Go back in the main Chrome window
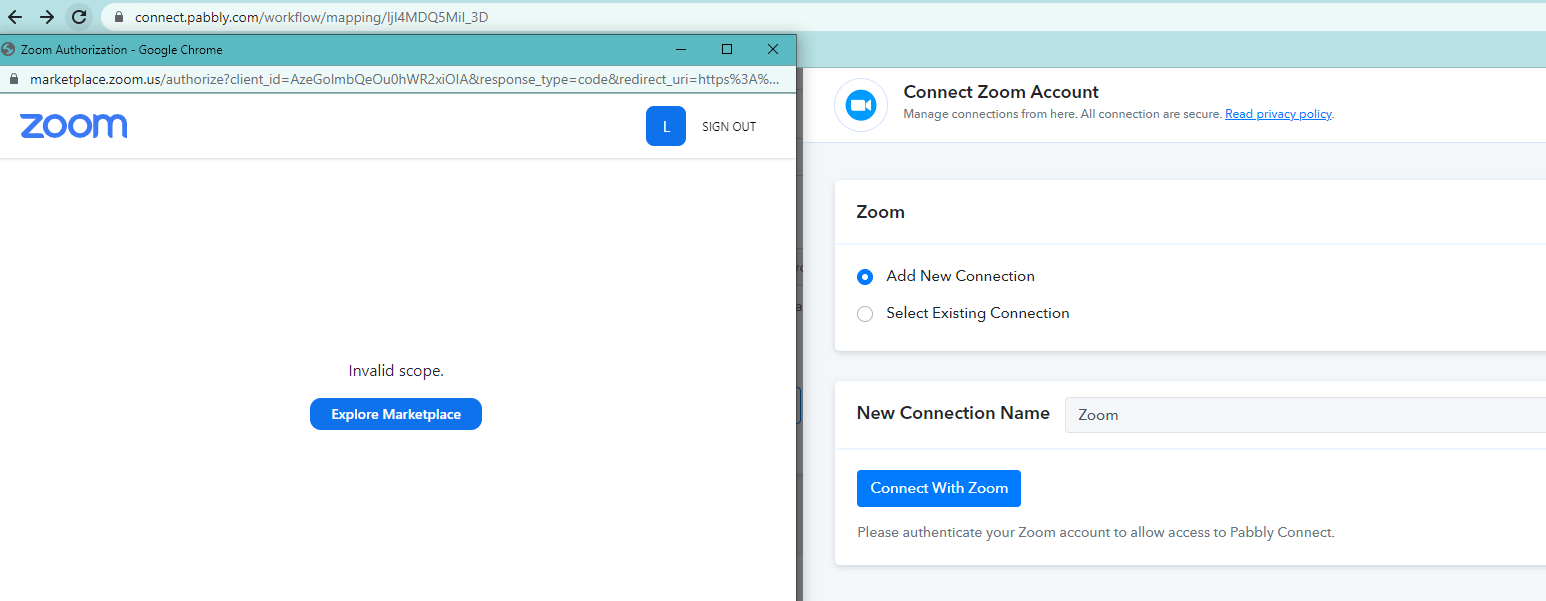The height and width of the screenshot is (601, 1546). [x=15, y=17]
